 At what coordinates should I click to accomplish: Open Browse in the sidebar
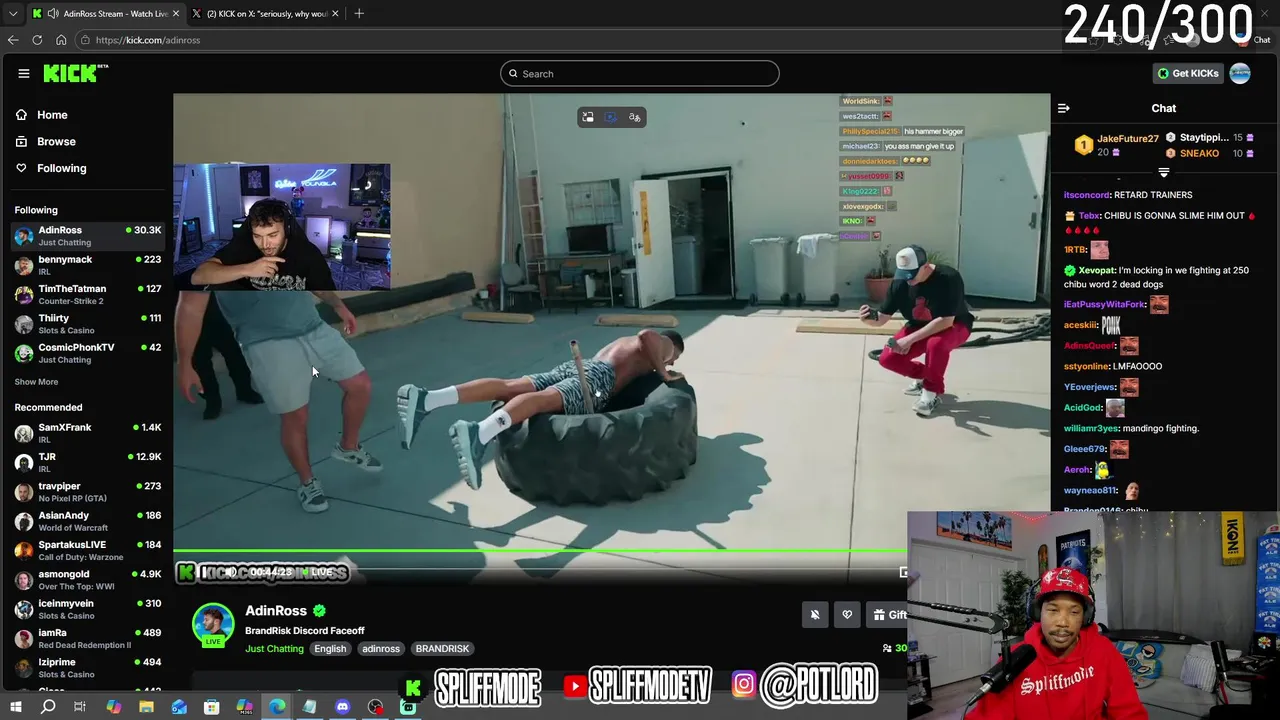(45, 142)
